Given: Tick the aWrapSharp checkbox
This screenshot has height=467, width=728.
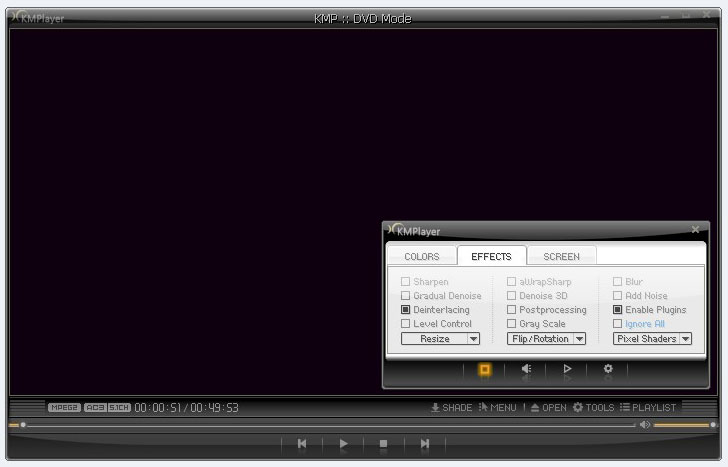Looking at the screenshot, I should 511,282.
